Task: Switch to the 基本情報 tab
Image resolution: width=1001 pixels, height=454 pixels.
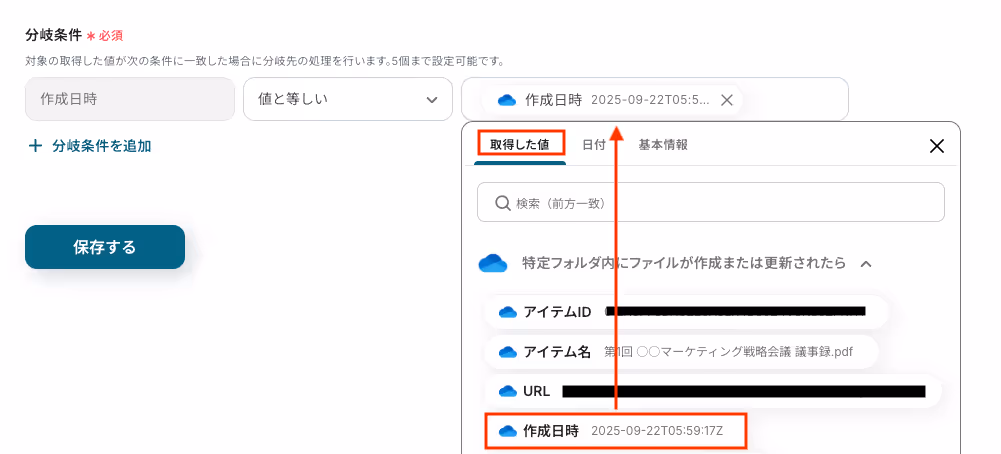Action: (663, 145)
